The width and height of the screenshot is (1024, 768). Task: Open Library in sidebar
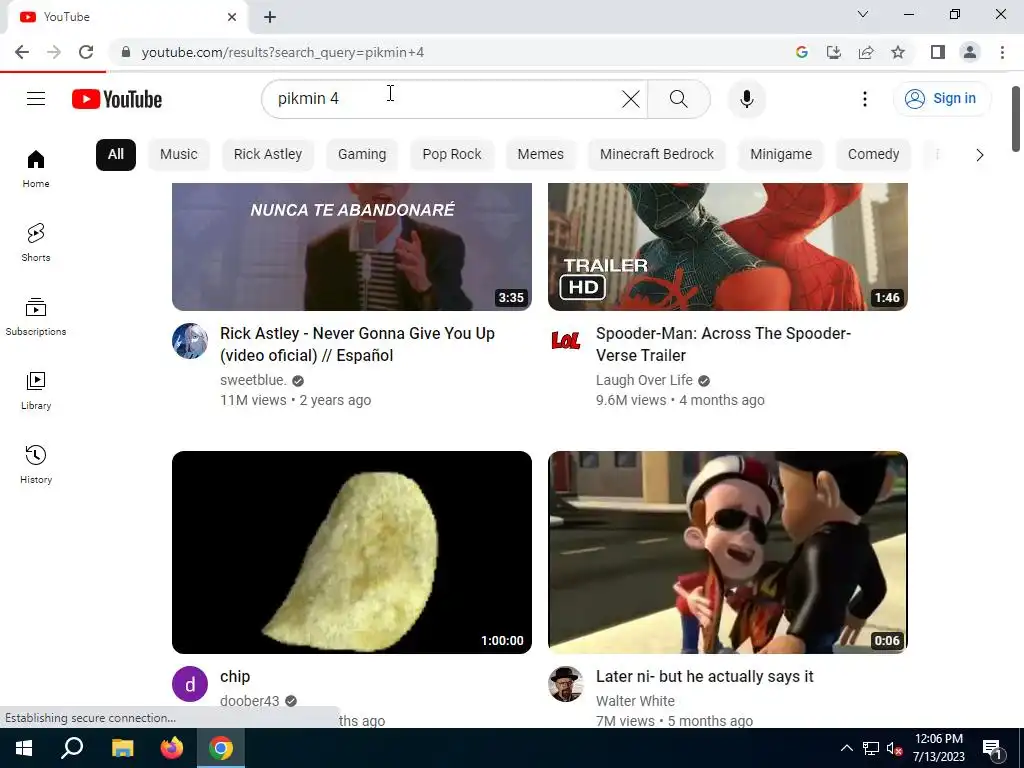click(x=36, y=391)
